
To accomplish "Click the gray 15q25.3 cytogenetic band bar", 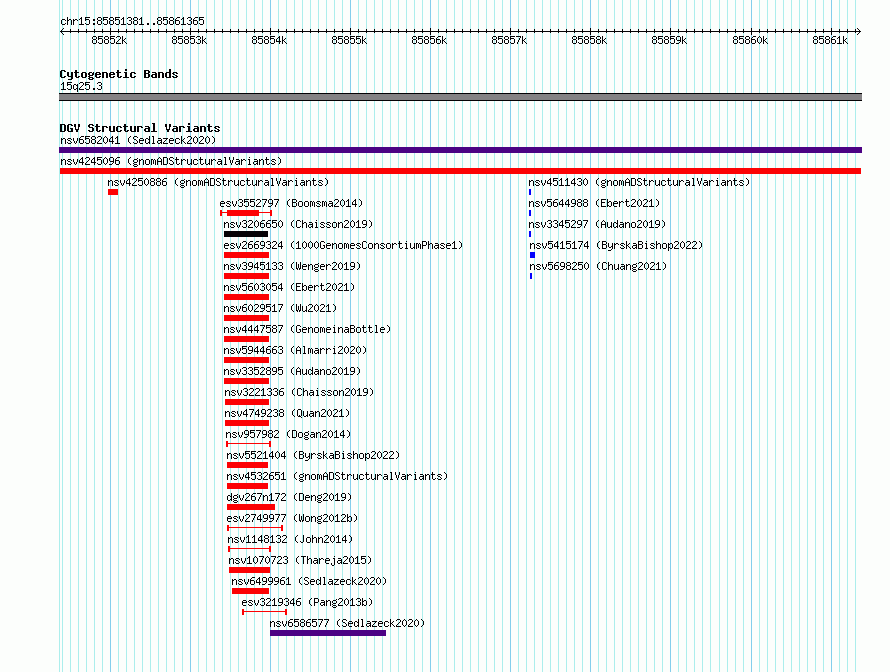I will (x=460, y=97).
